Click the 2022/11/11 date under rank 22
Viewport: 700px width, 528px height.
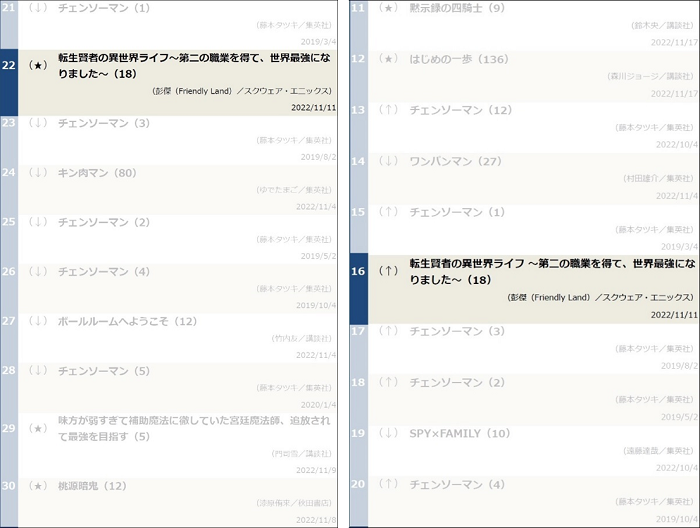point(313,108)
